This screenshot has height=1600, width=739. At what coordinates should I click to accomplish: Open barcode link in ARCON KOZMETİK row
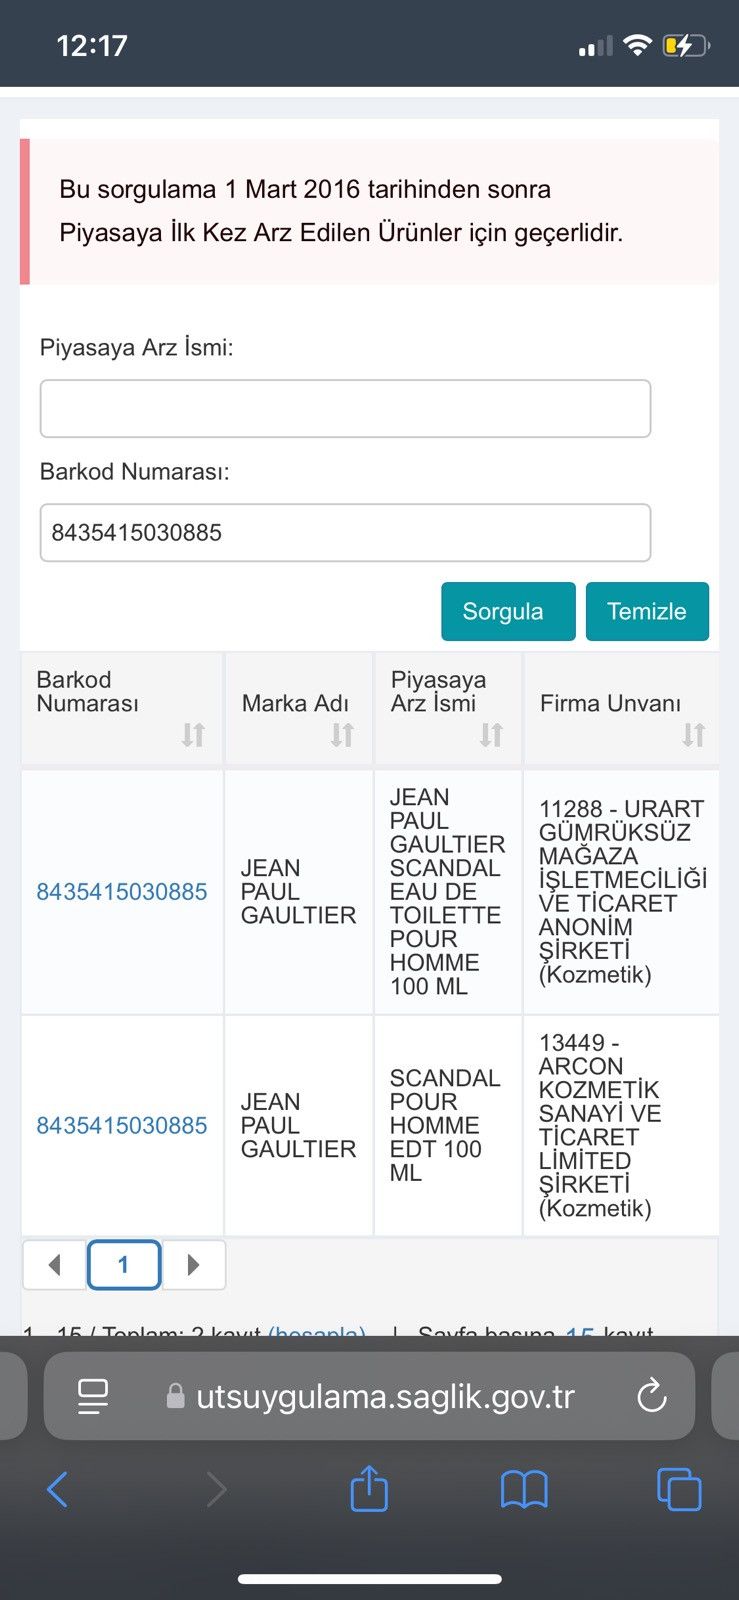pyautogui.click(x=122, y=1126)
